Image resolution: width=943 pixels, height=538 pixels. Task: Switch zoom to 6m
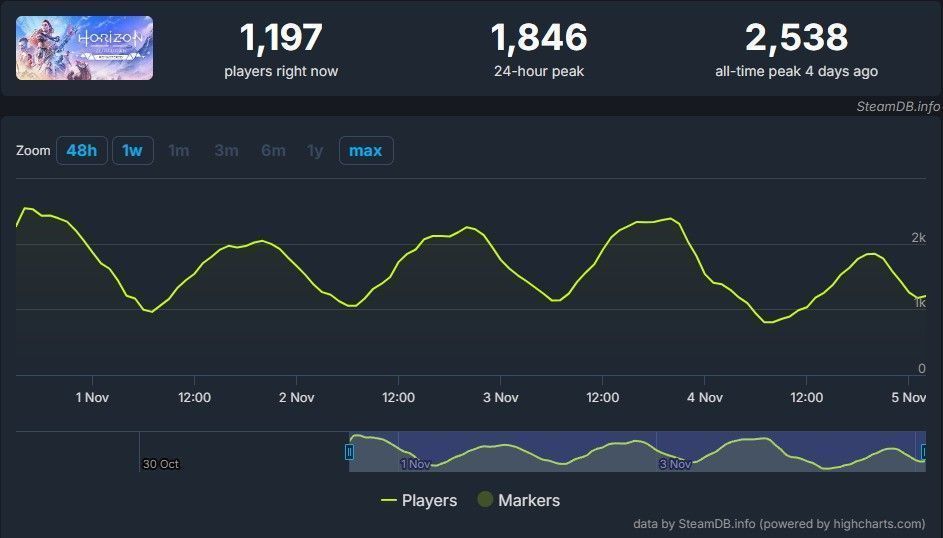(273, 151)
